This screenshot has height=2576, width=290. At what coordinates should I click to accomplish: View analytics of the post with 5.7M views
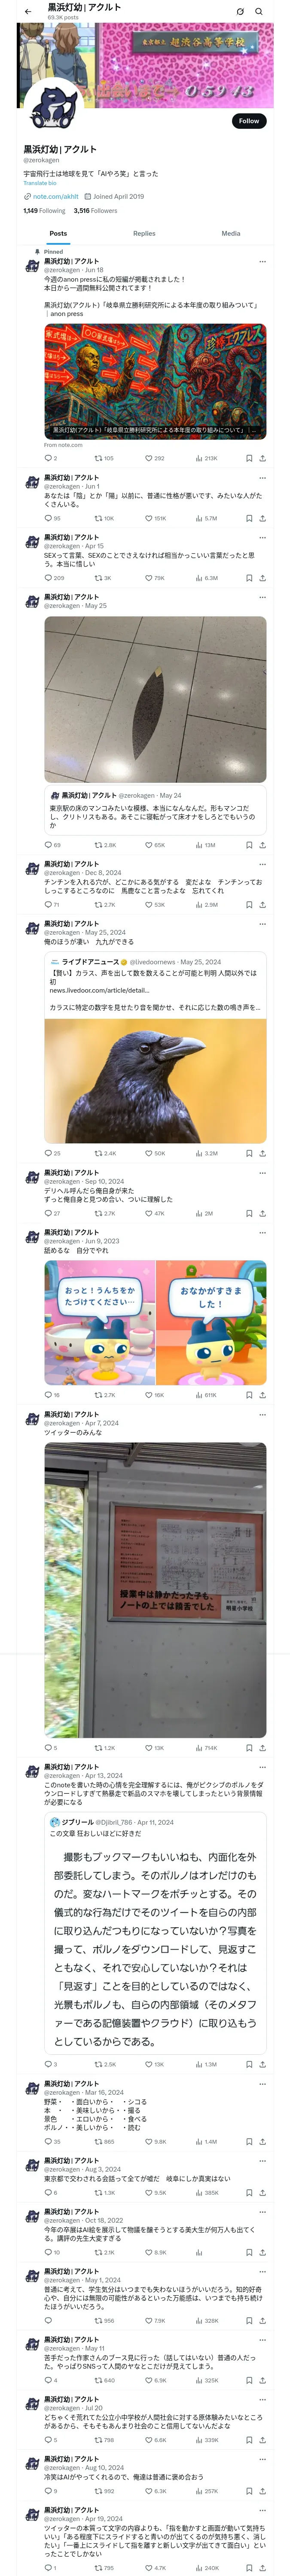(x=206, y=518)
